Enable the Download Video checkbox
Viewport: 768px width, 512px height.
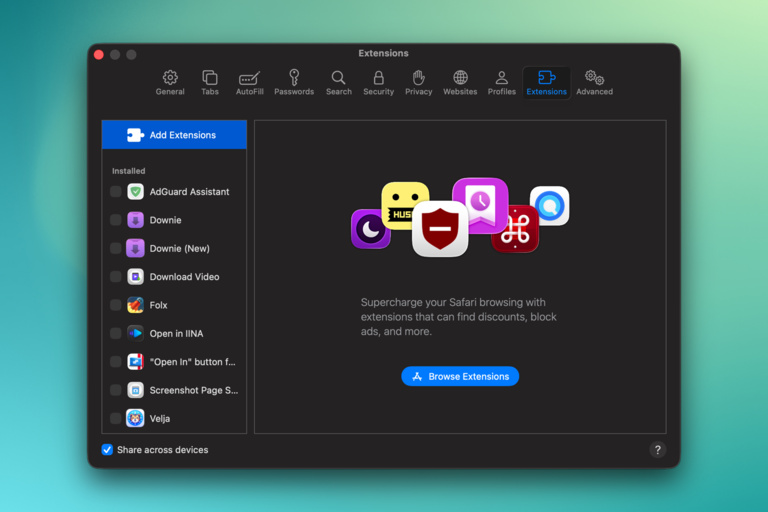(x=116, y=277)
